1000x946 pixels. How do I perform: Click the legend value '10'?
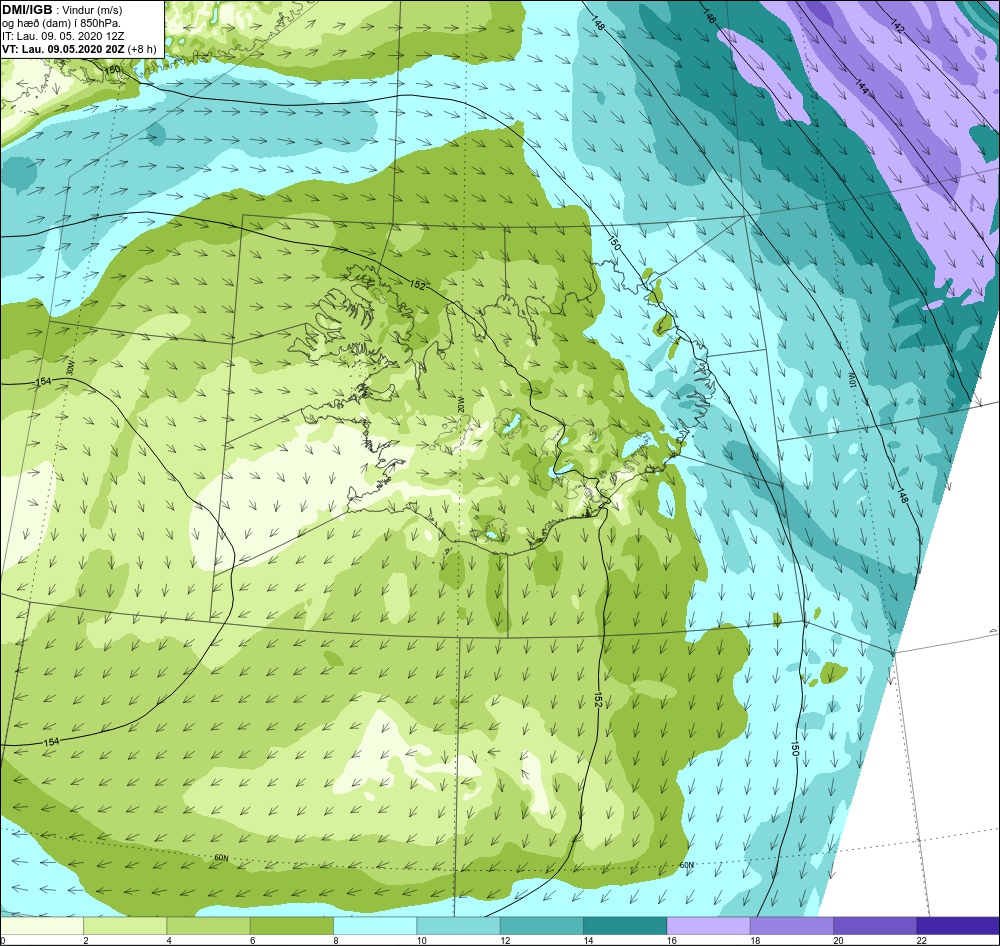pos(422,940)
